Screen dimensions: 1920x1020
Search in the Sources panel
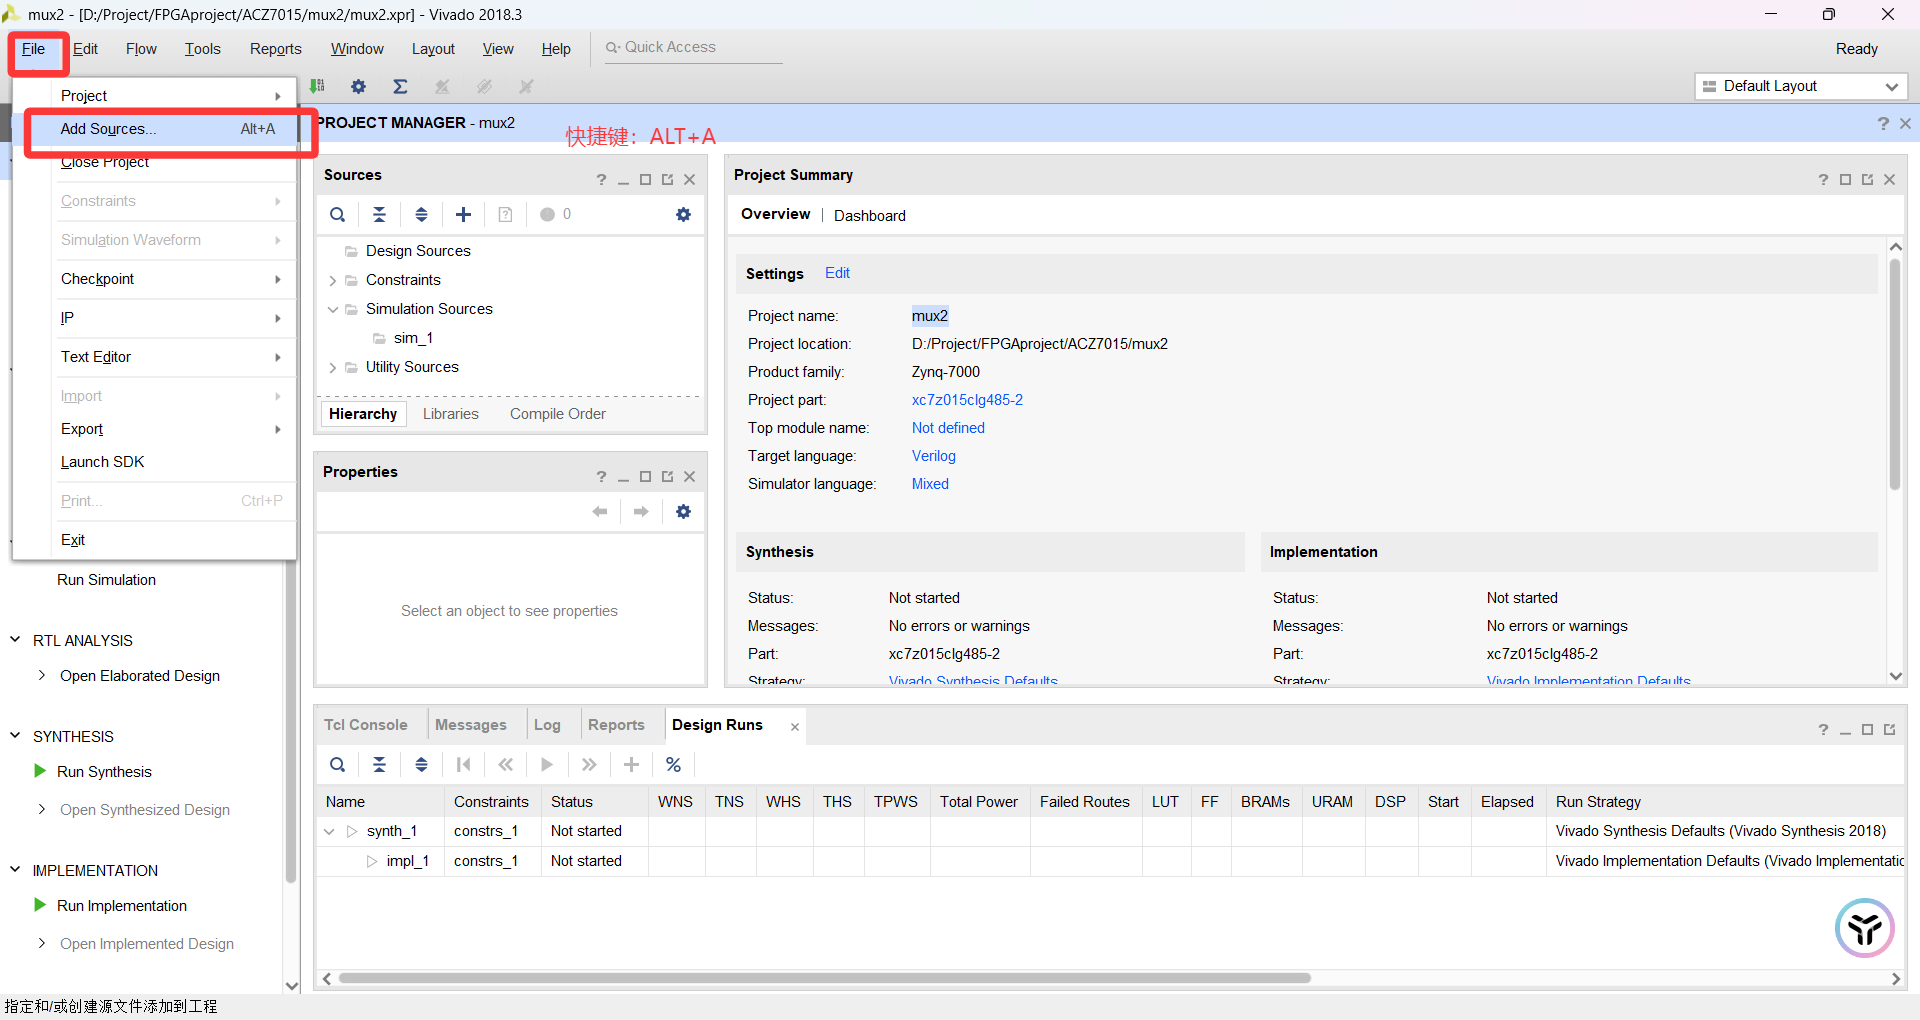click(x=338, y=215)
